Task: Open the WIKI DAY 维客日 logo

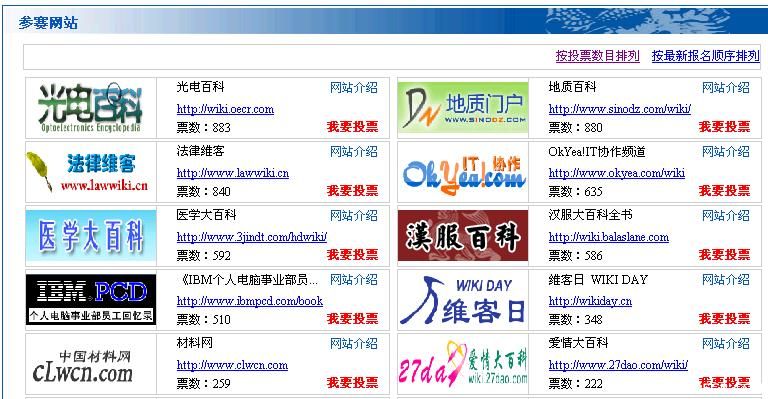Action: point(463,300)
